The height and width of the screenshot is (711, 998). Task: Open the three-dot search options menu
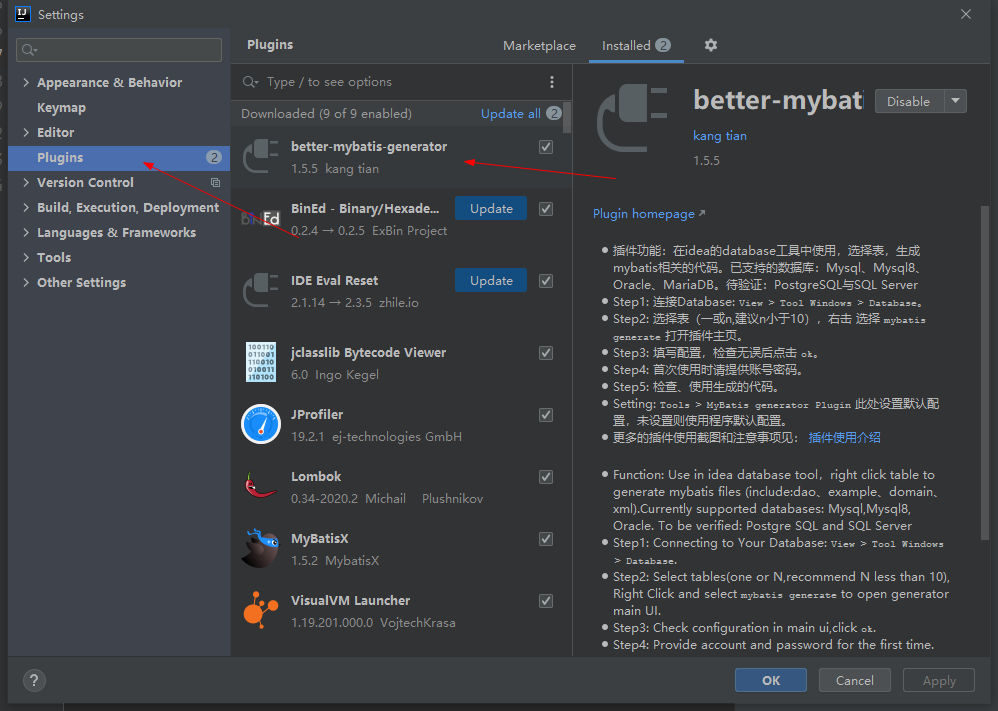[x=551, y=82]
